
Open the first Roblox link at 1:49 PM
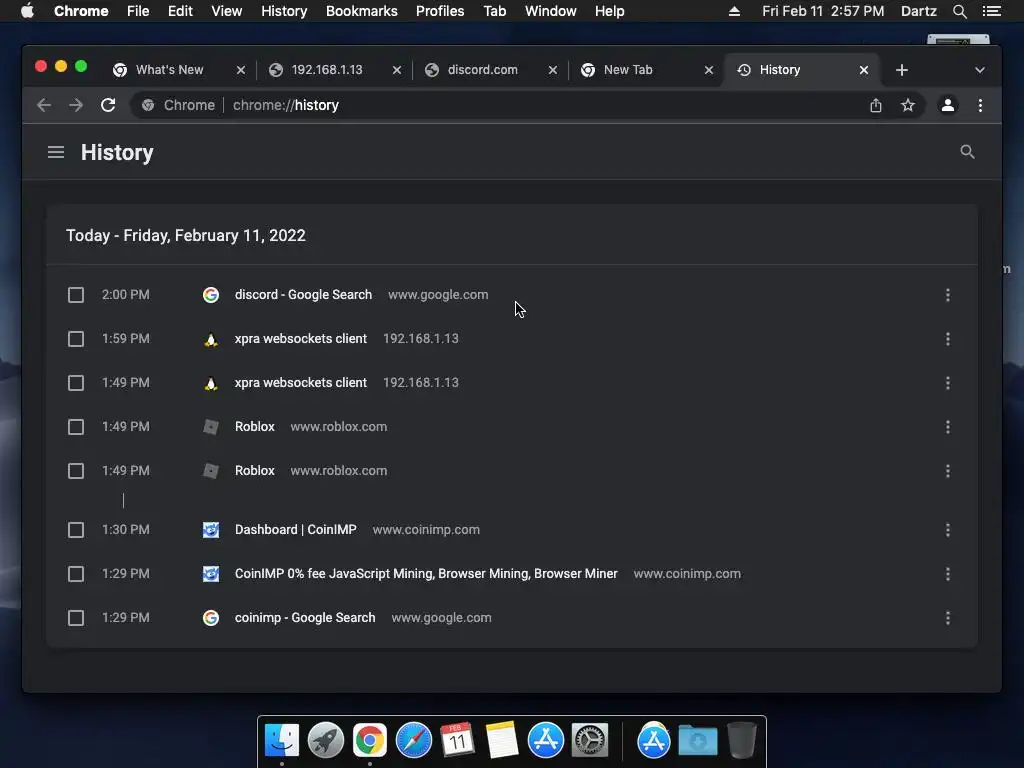(255, 426)
